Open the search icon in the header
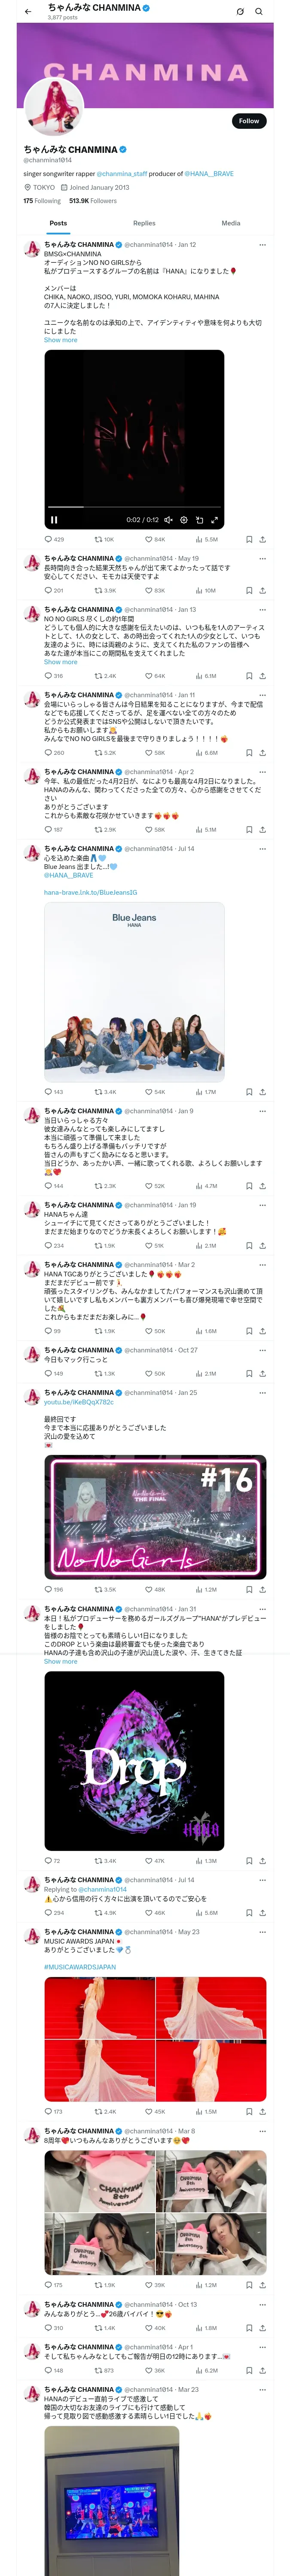The image size is (290, 2576). click(x=259, y=12)
